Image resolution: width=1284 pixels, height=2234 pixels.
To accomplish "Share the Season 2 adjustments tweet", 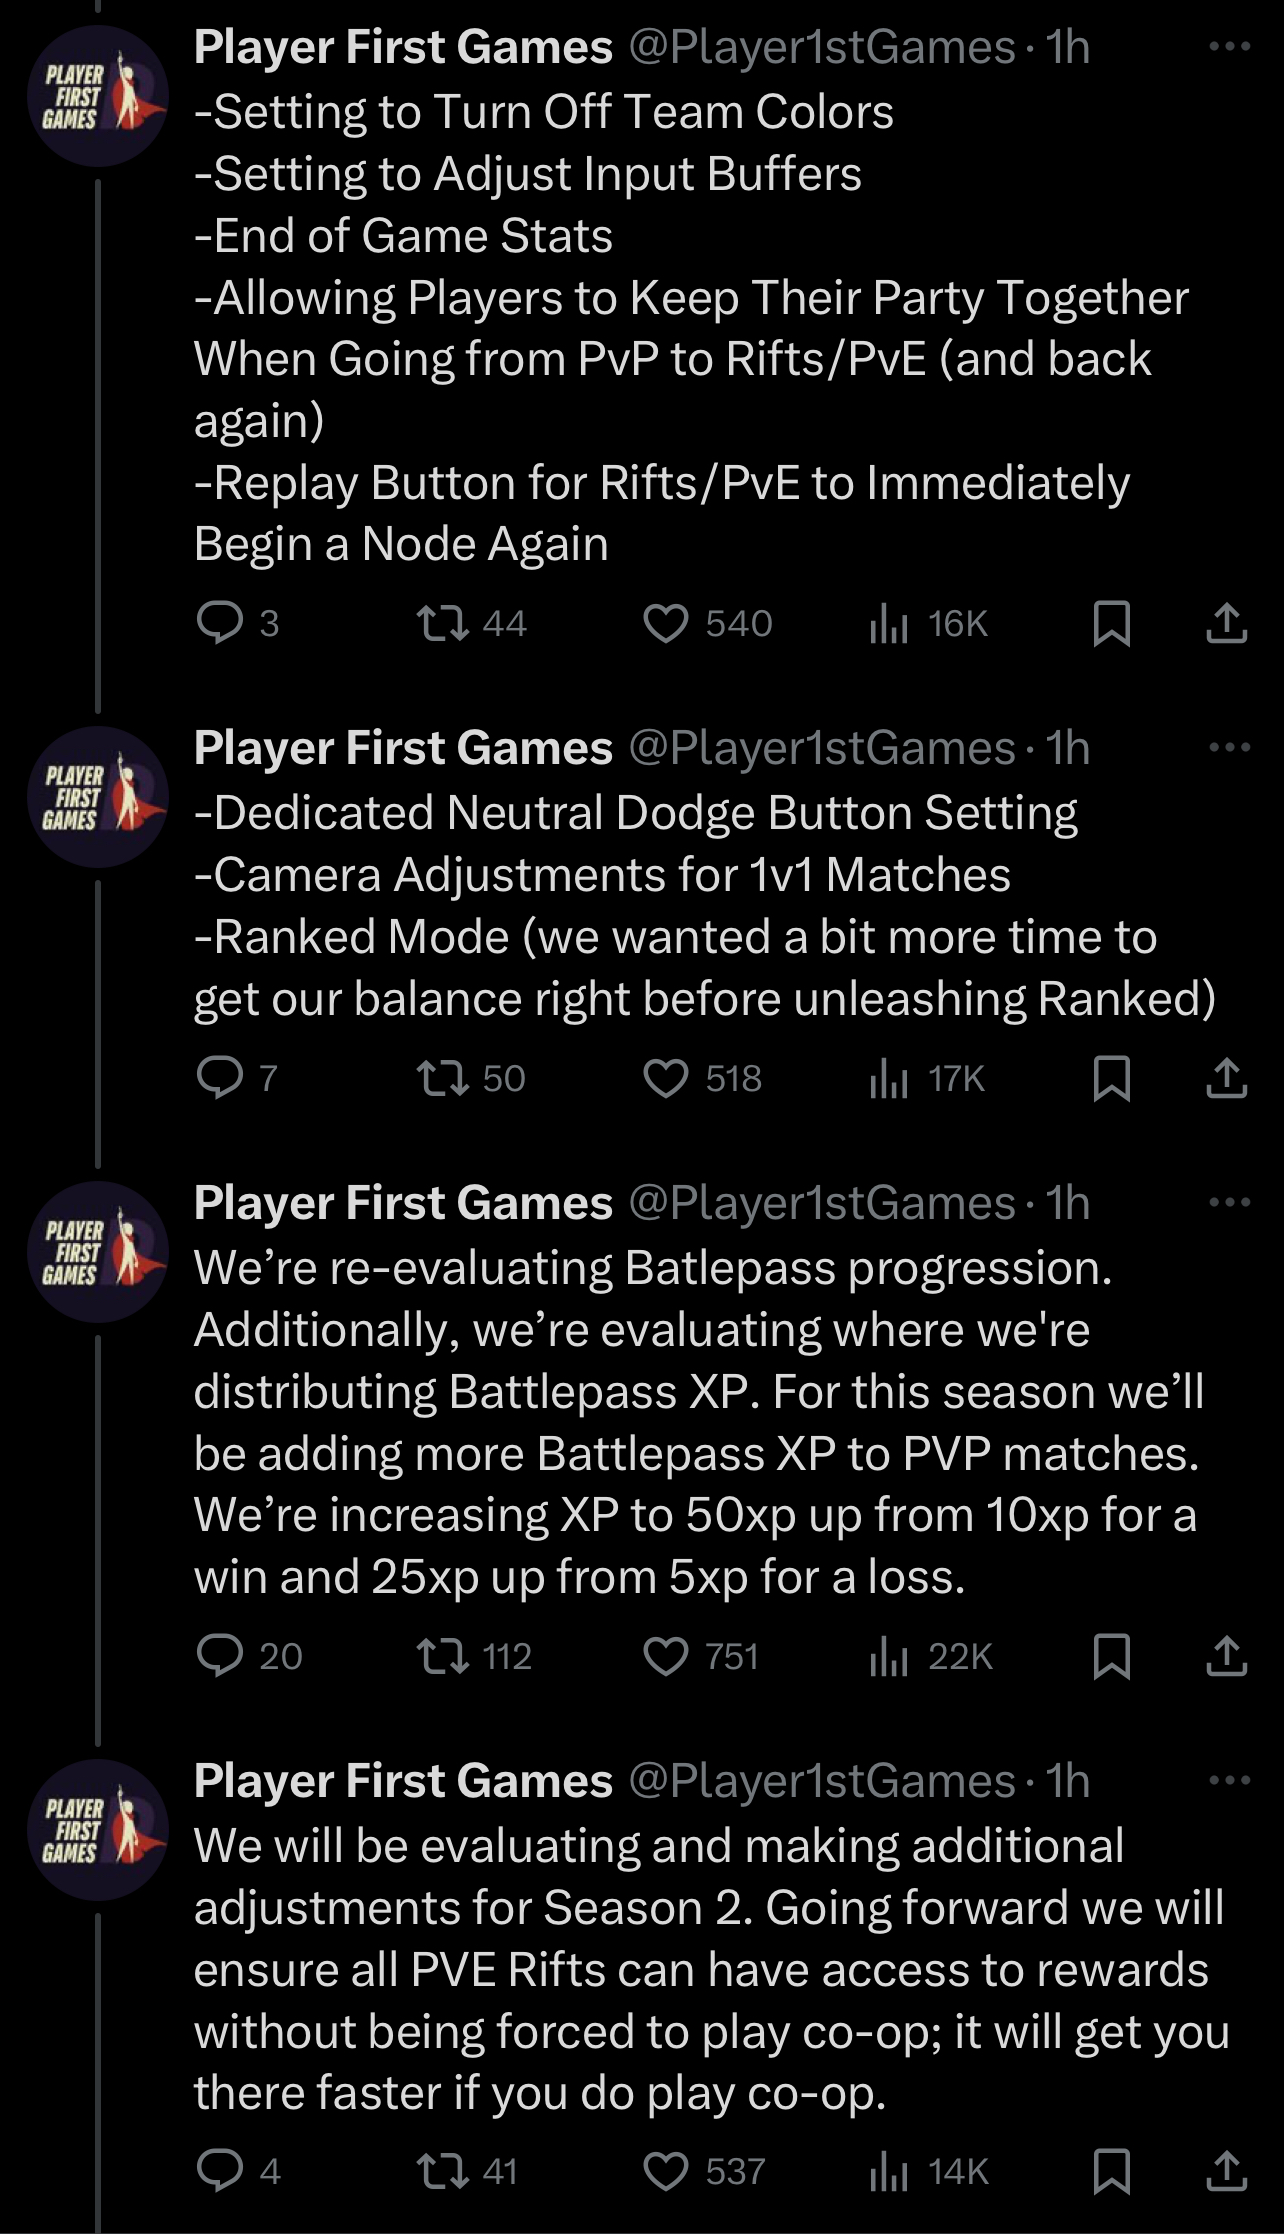I will (x=1226, y=2171).
